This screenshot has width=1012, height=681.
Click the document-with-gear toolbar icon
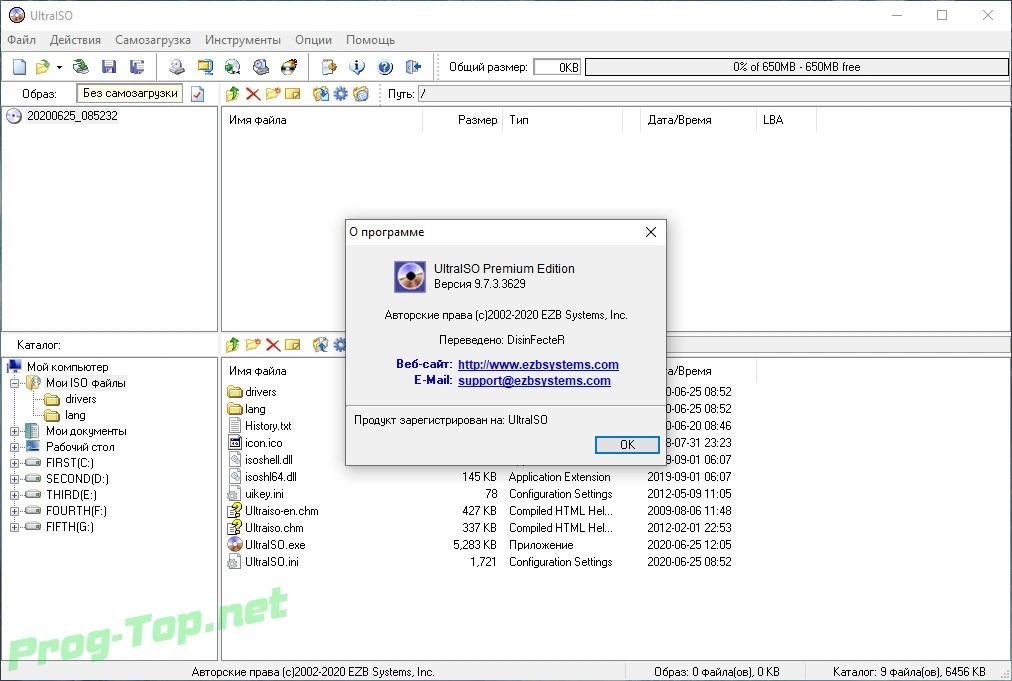(329, 66)
